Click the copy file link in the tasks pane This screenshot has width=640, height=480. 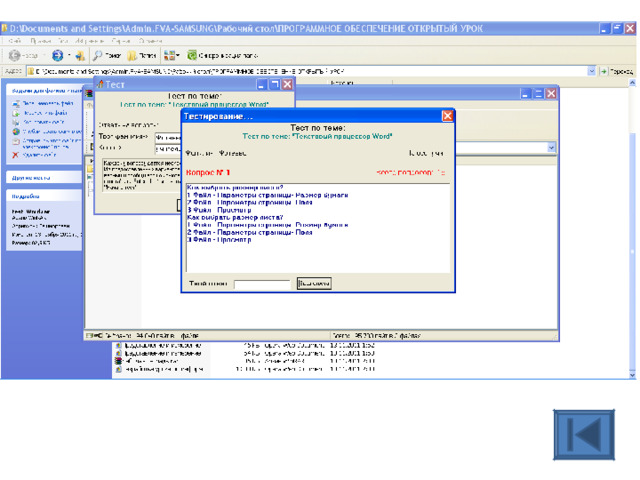pos(43,122)
